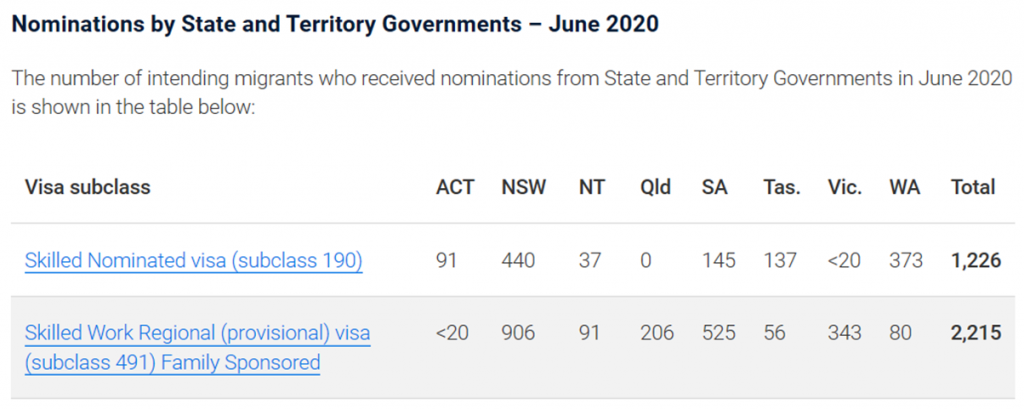Click the 1,226 total for subclass 190
Screen dimensions: 1024x410
(x=975, y=261)
